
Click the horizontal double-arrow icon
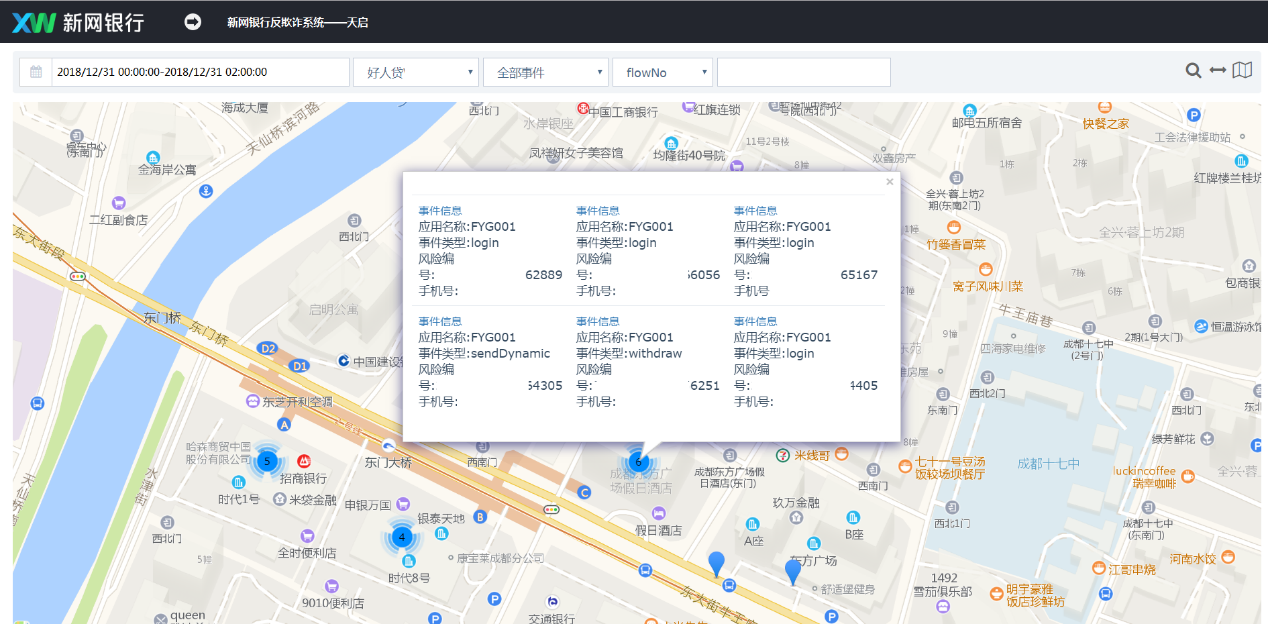tap(1217, 71)
